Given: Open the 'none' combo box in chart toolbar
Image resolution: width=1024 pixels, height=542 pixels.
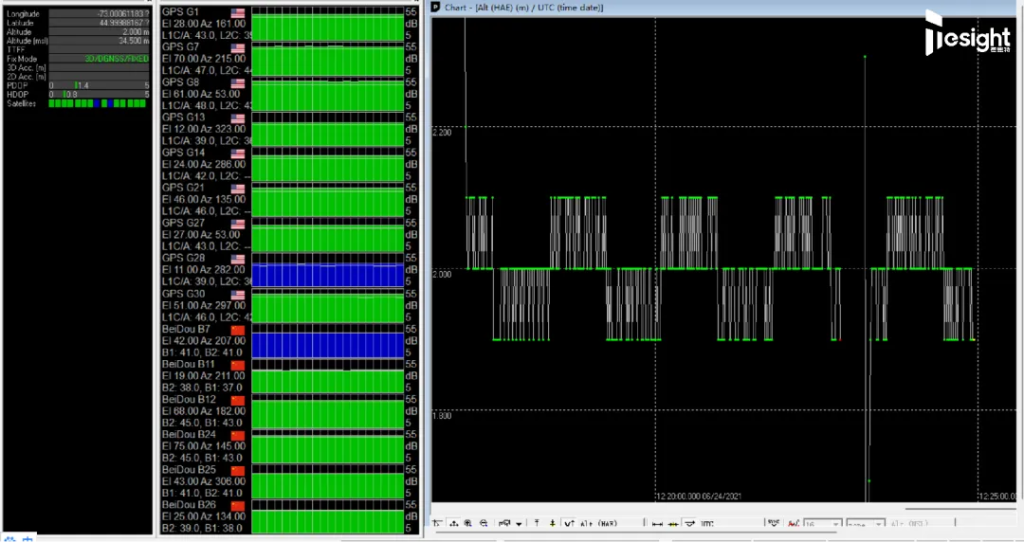Looking at the screenshot, I should pyautogui.click(x=865, y=524).
